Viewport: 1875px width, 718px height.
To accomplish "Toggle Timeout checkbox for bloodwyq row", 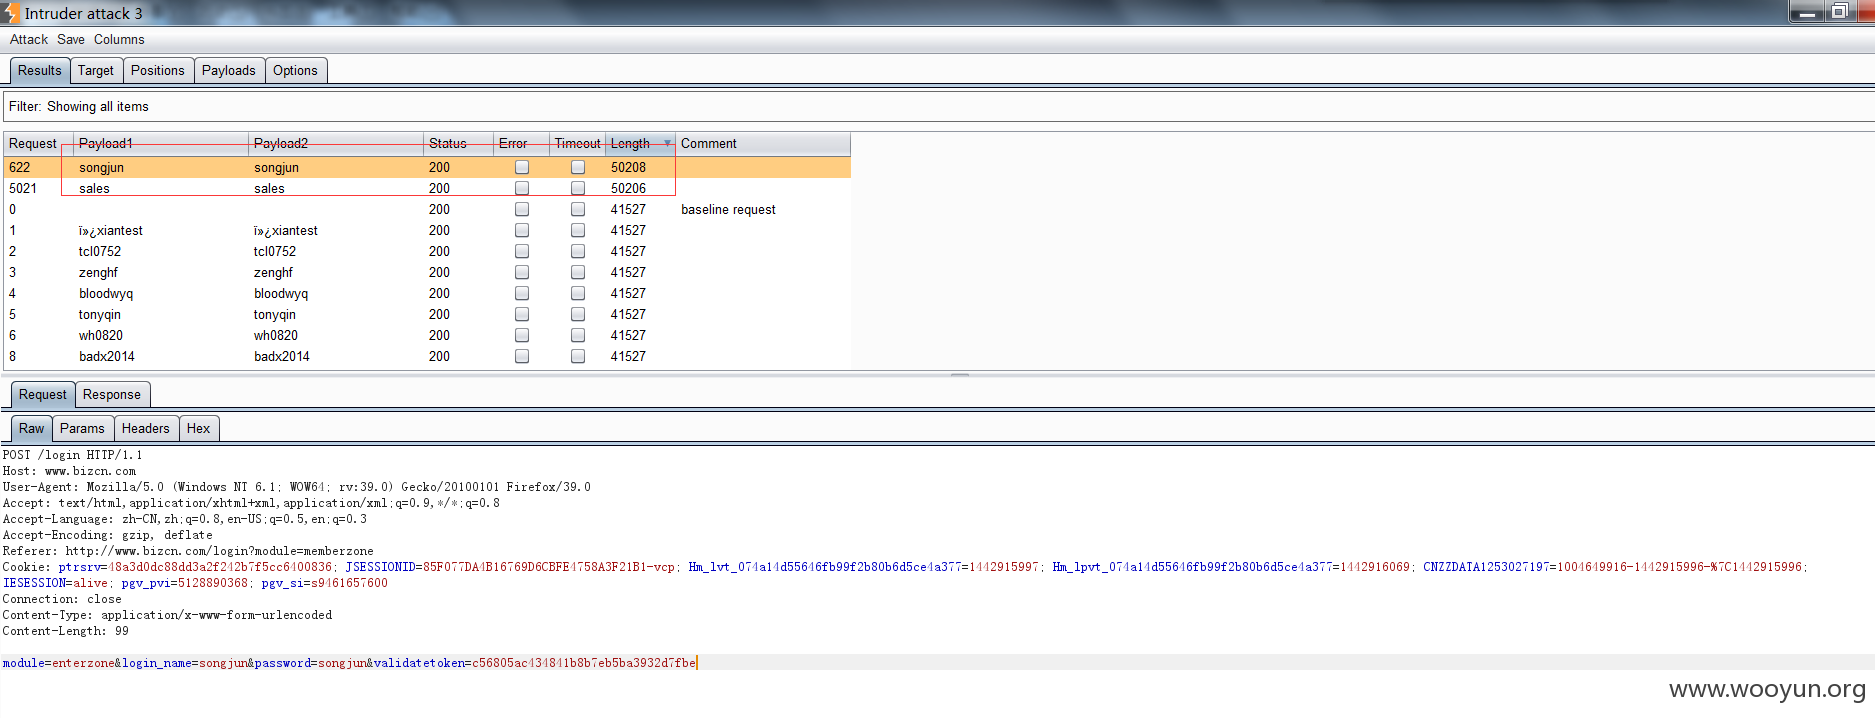I will click(578, 293).
